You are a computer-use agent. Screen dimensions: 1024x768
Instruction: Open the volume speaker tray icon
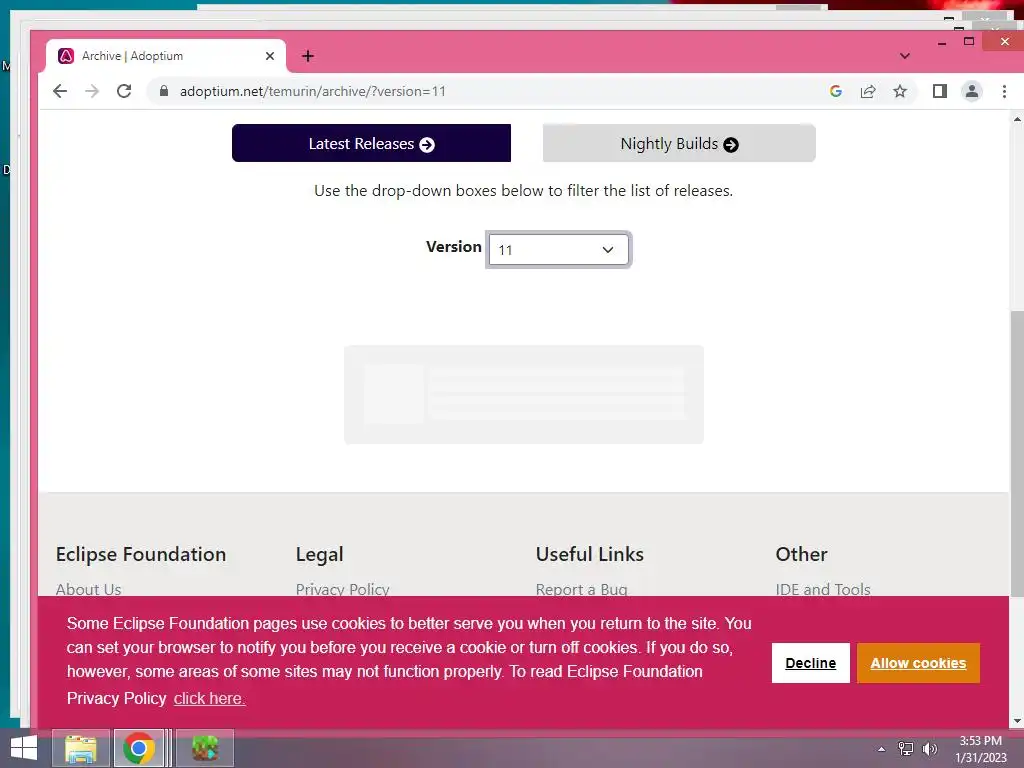pos(929,749)
